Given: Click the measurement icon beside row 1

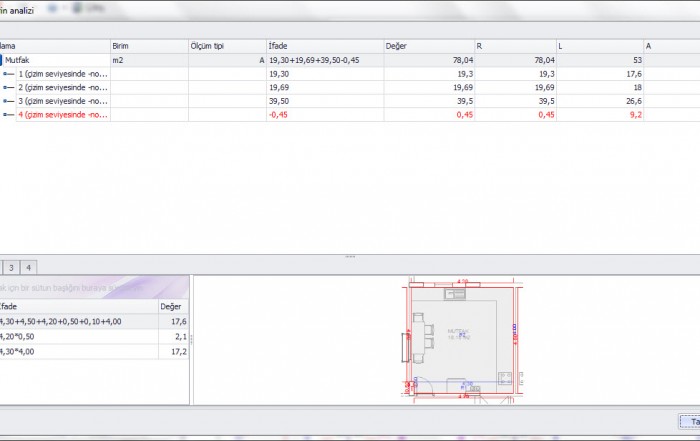Looking at the screenshot, I should coord(10,74).
